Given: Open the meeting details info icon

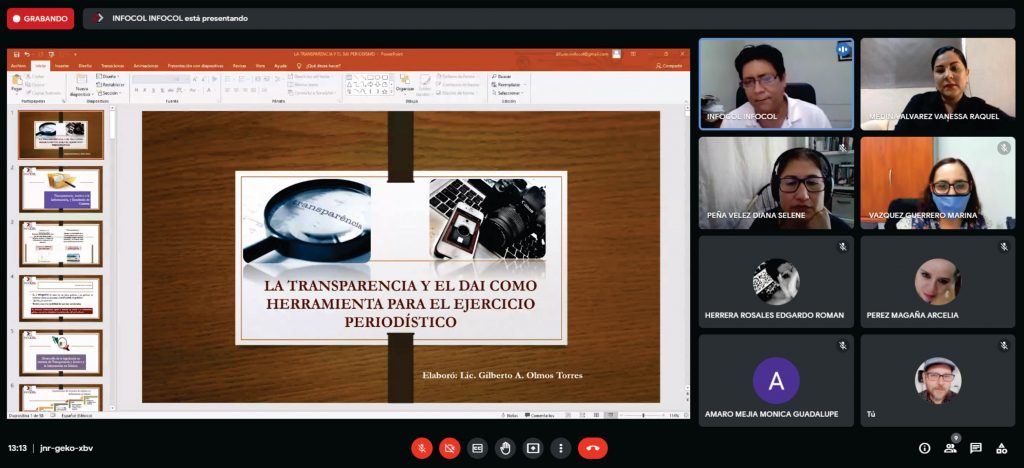Looking at the screenshot, I should pos(924,448).
